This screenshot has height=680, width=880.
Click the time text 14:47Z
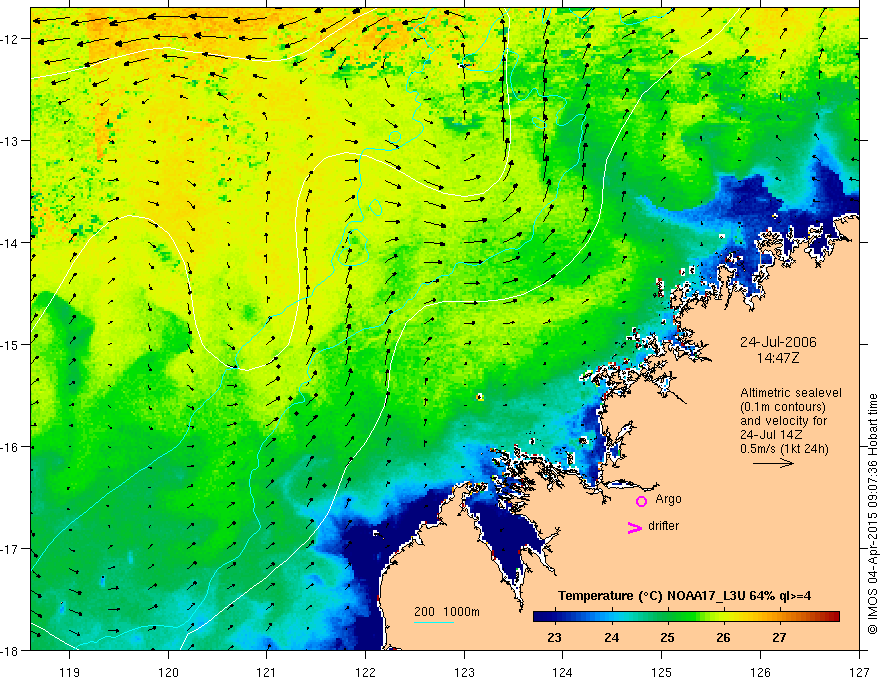tap(777, 358)
